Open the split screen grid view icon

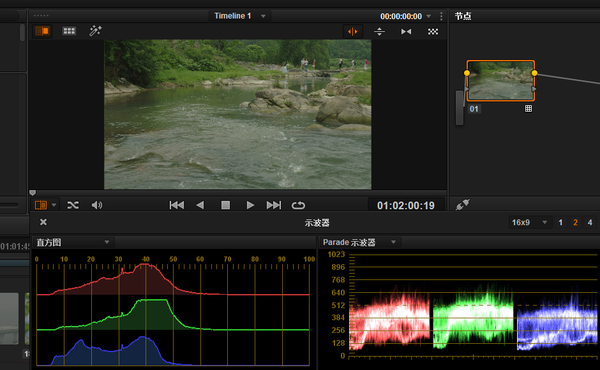[x=69, y=31]
